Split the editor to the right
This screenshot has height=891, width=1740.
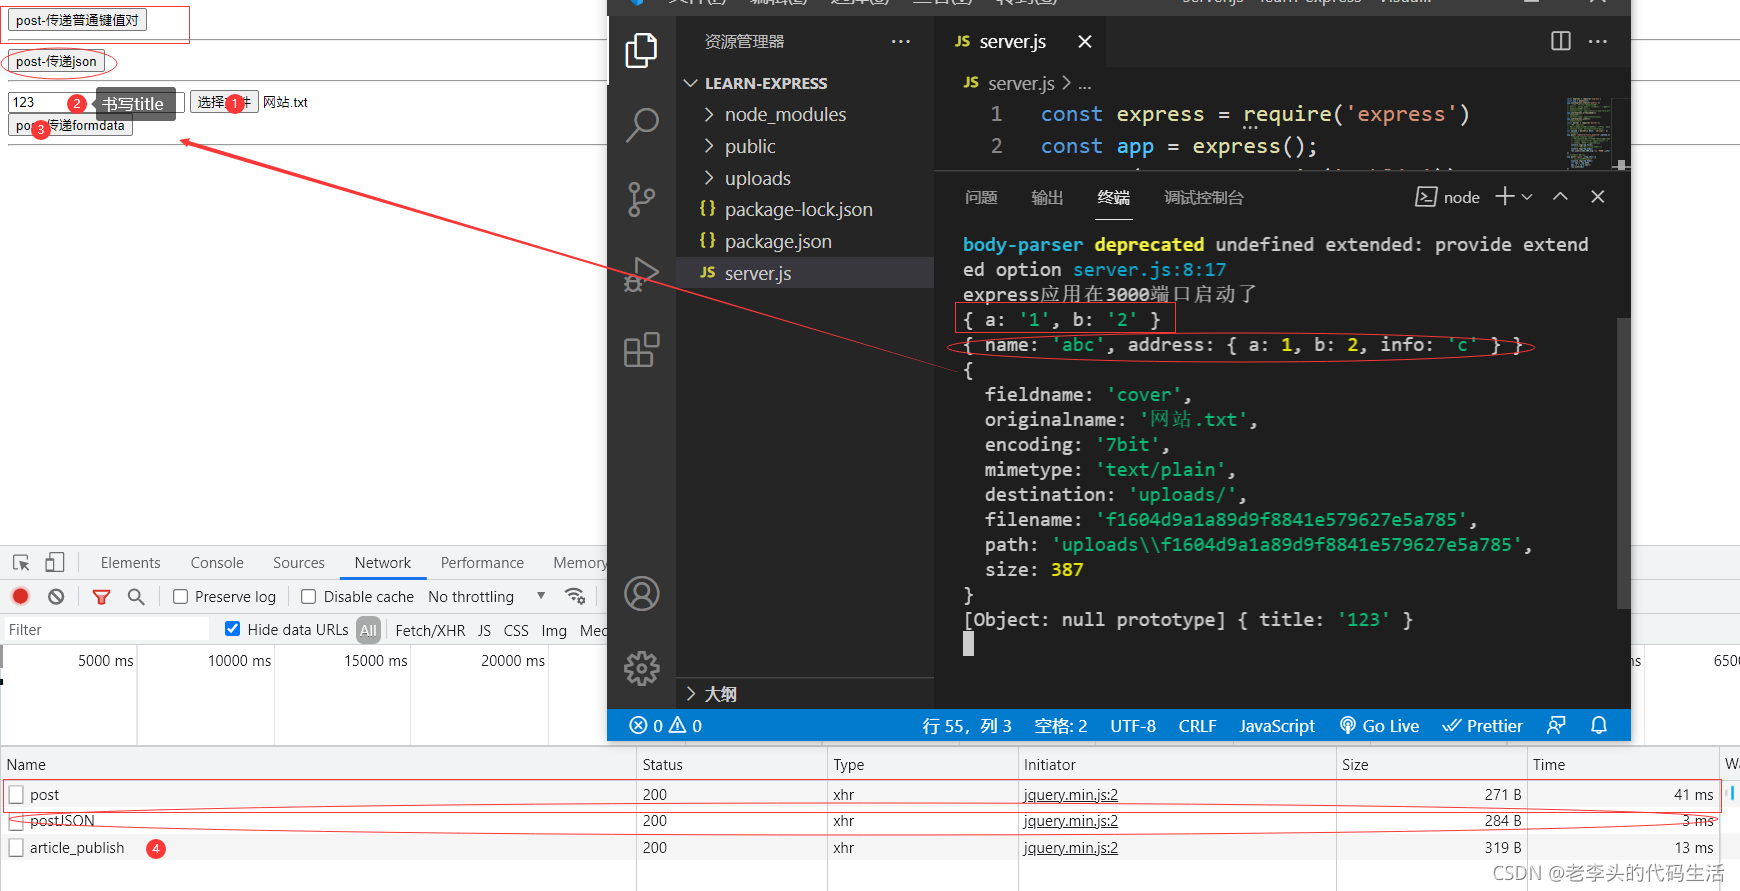tap(1561, 41)
